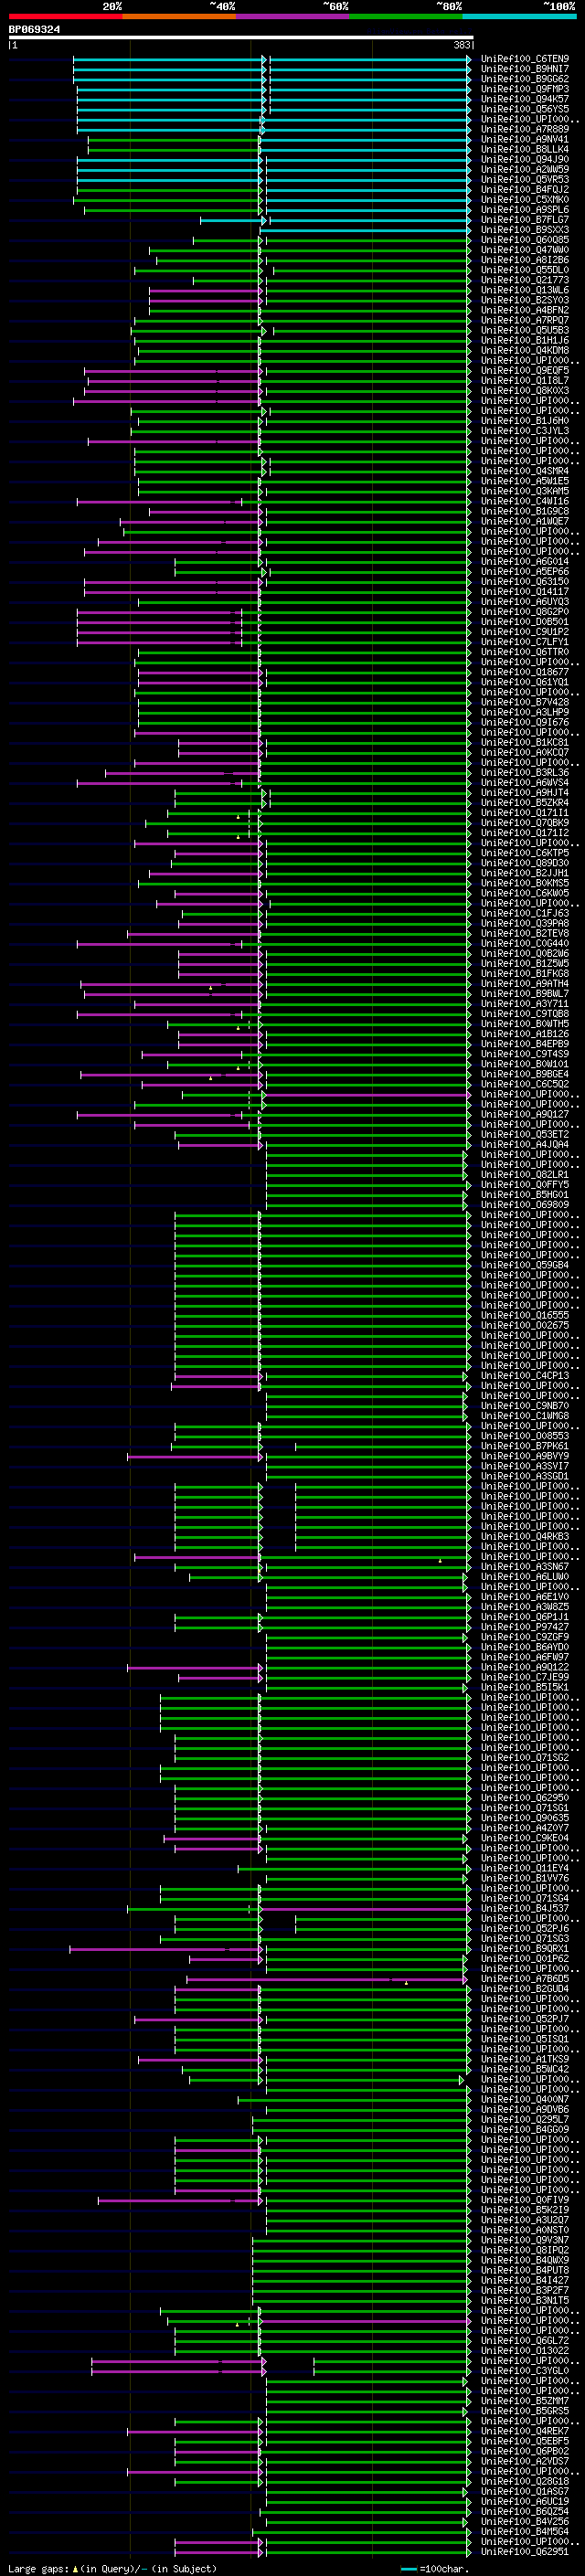Select hit UniRef100_B5ZMM7
The image size is (585, 2576).
(x=524, y=2400)
